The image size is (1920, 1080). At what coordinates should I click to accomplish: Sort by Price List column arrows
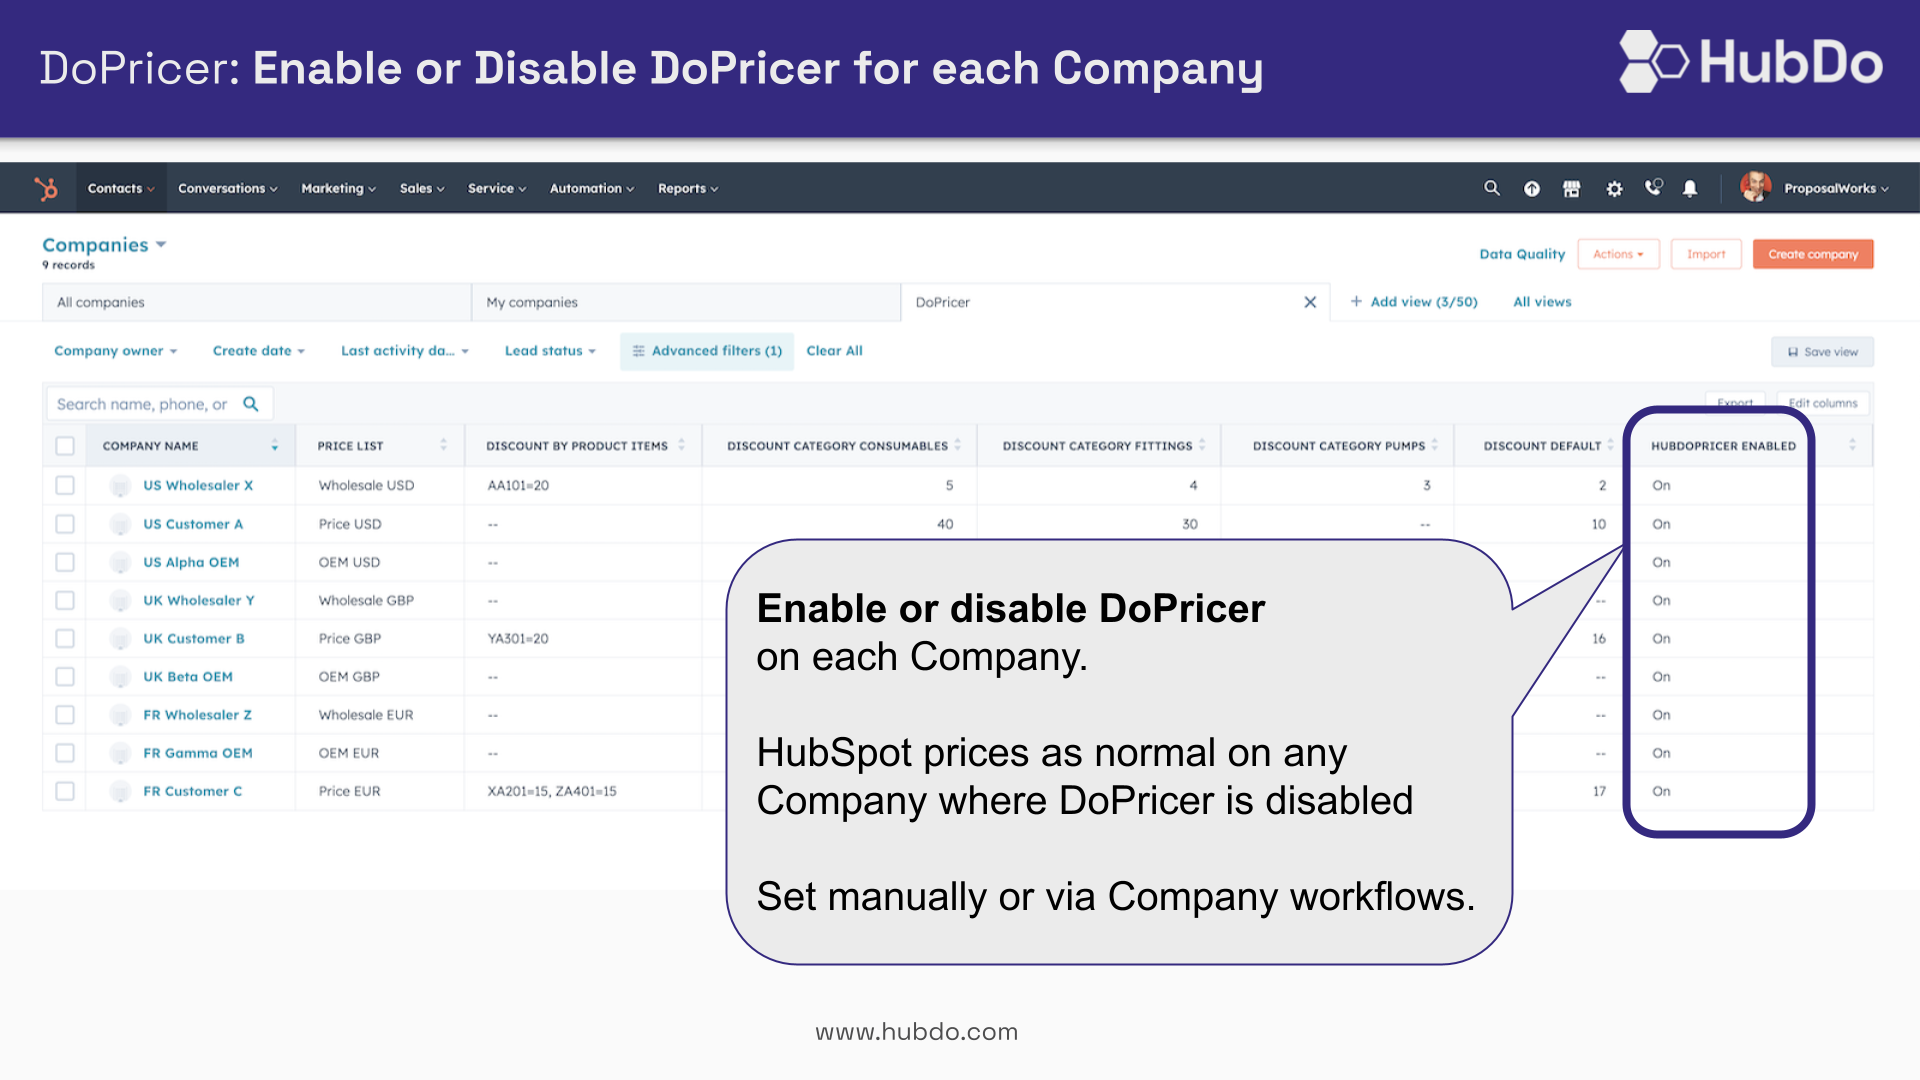(x=443, y=445)
